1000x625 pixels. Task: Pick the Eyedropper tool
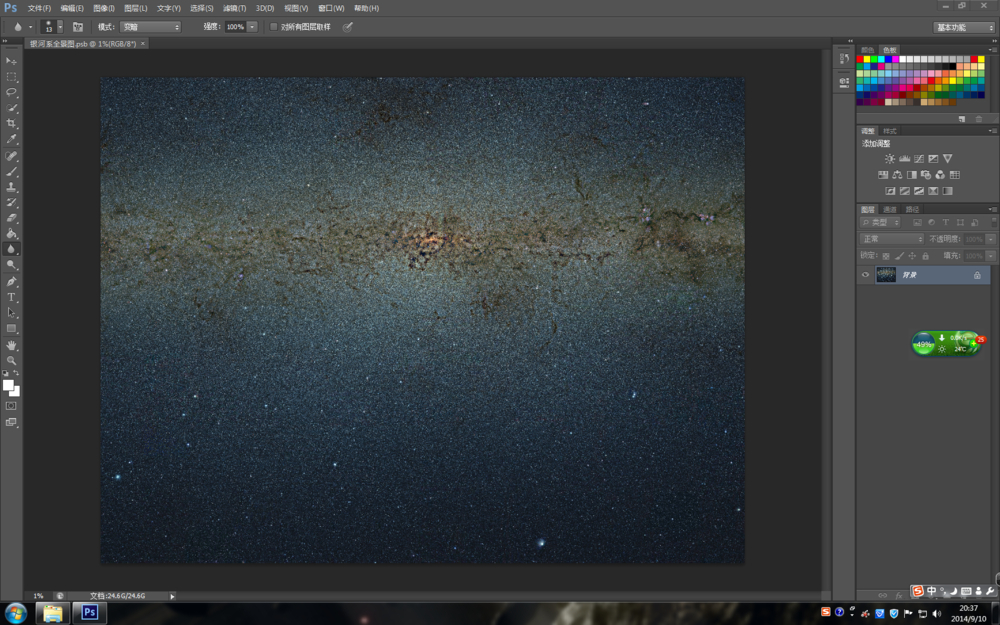(12, 139)
